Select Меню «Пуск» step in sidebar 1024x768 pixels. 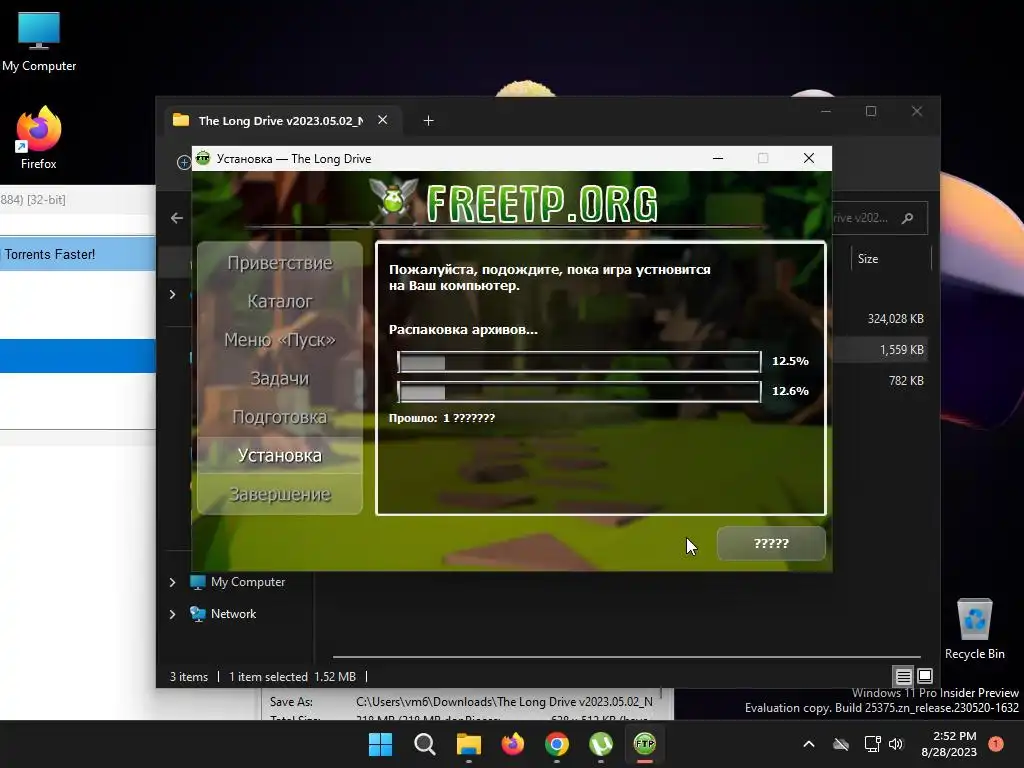coord(280,340)
